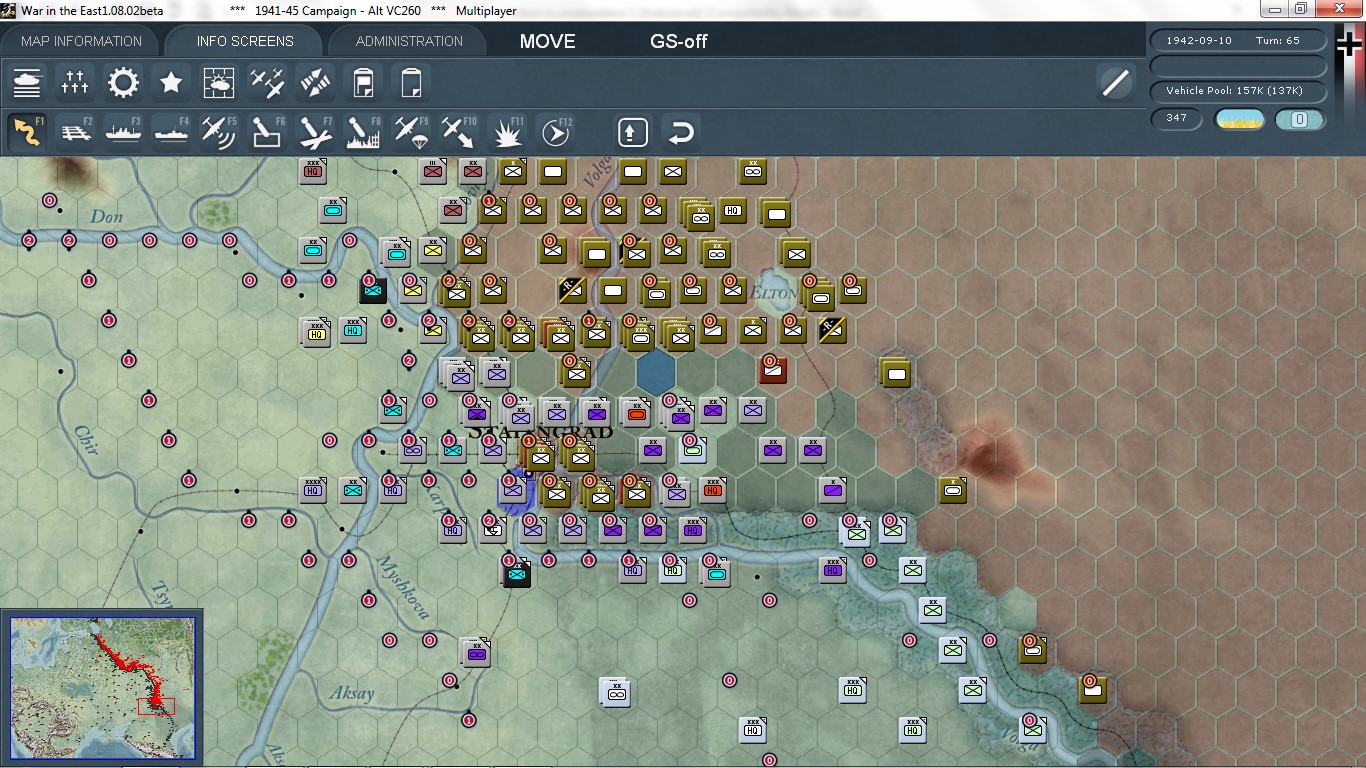Select F2 rail movement mode

point(75,132)
